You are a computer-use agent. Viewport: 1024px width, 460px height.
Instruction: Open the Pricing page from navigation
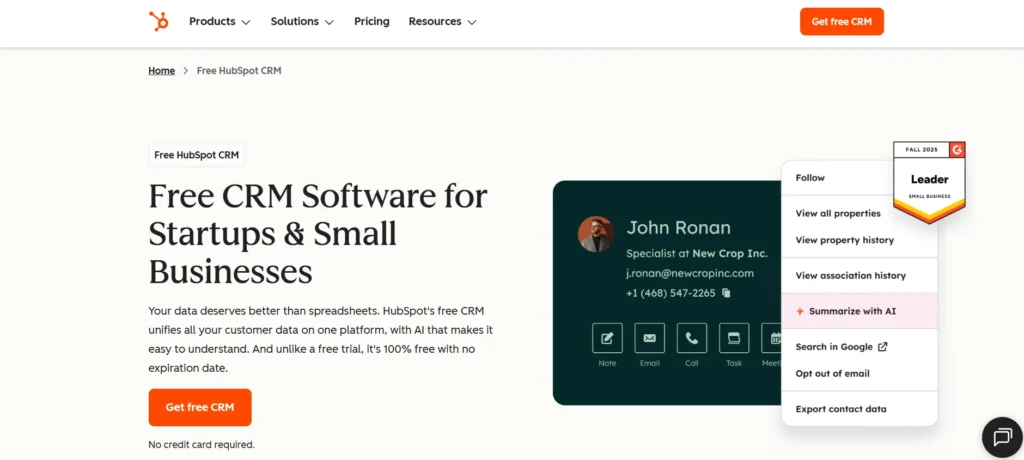tap(372, 21)
